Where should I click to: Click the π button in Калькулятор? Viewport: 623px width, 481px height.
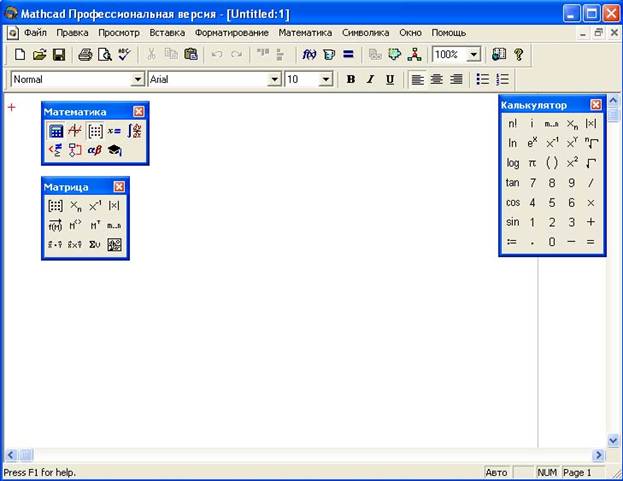[532, 163]
